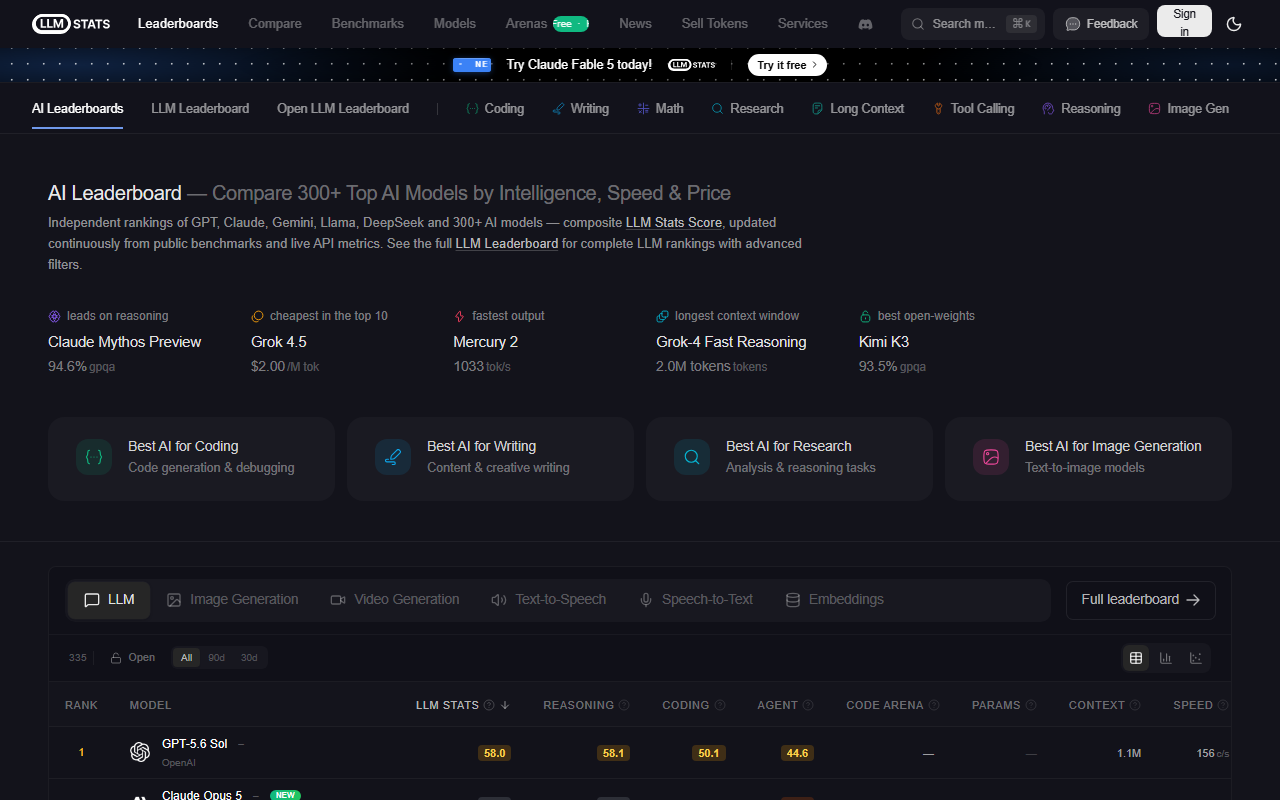Switch to table view
Screen dimensions: 1280x800
pyautogui.click(x=1136, y=657)
